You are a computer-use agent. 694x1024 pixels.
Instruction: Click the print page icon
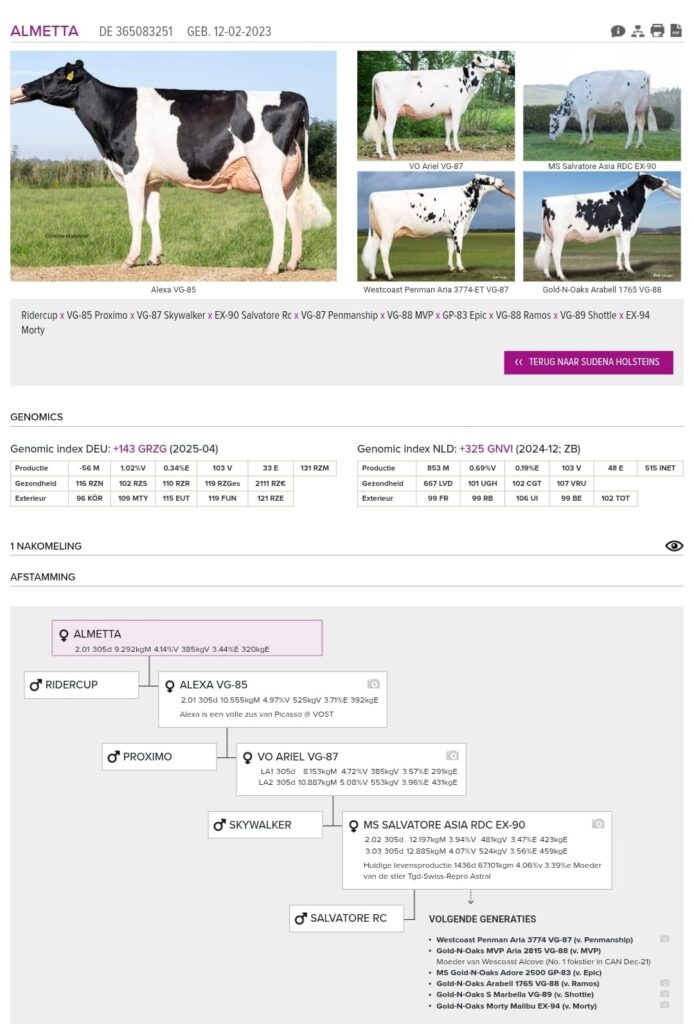(x=657, y=31)
